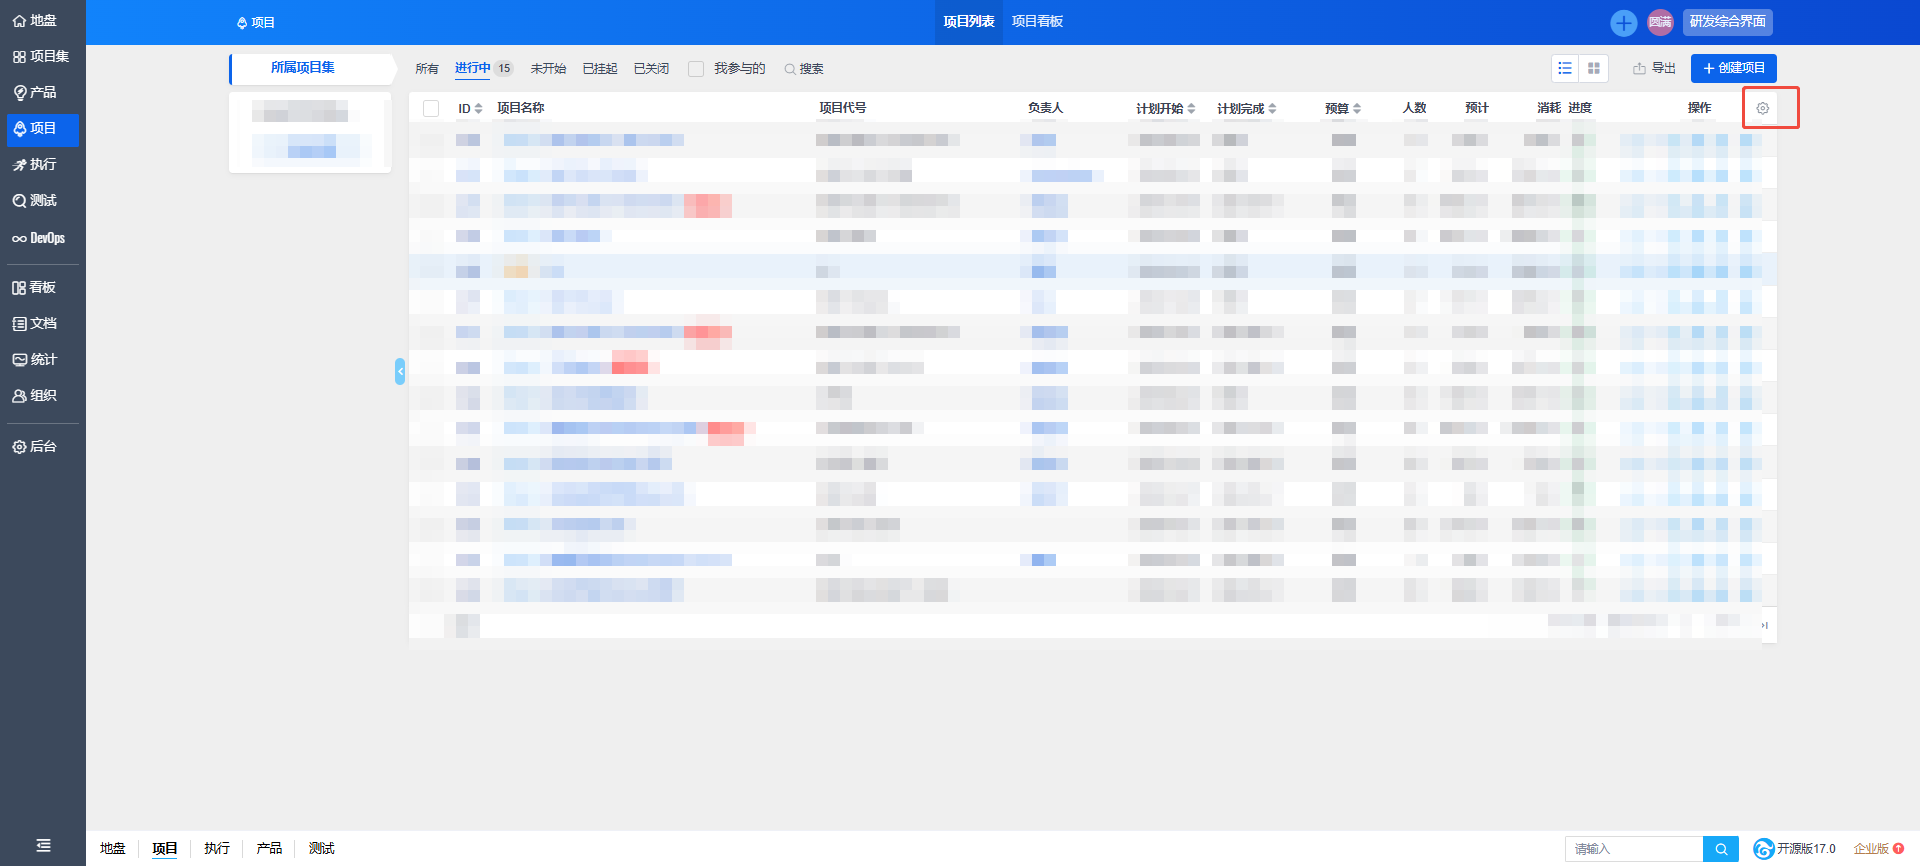1920x866 pixels.
Task: Click the blue plus quick-create button in the header
Action: click(1624, 22)
